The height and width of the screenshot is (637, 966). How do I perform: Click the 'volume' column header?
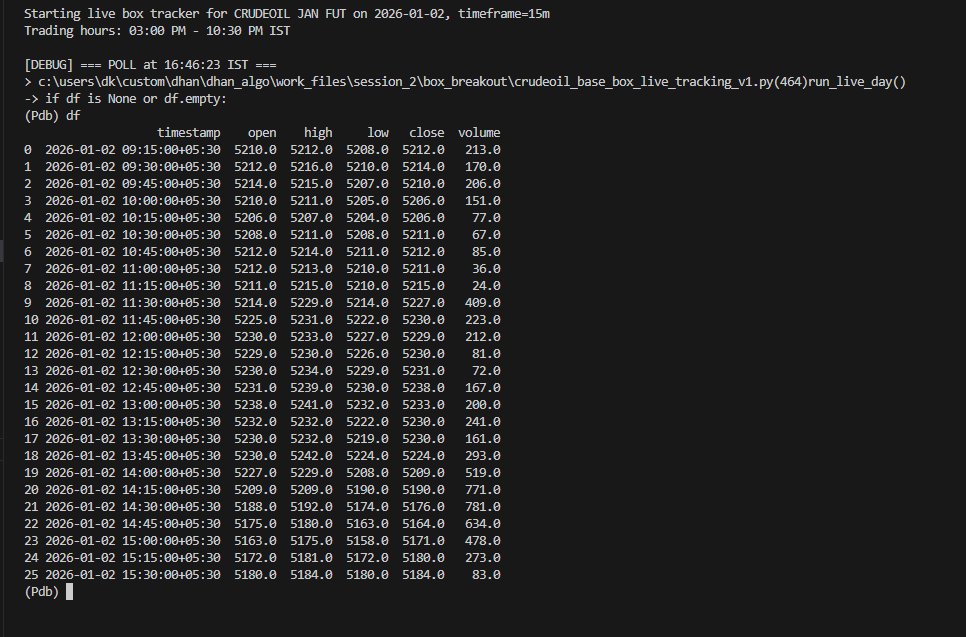(479, 133)
